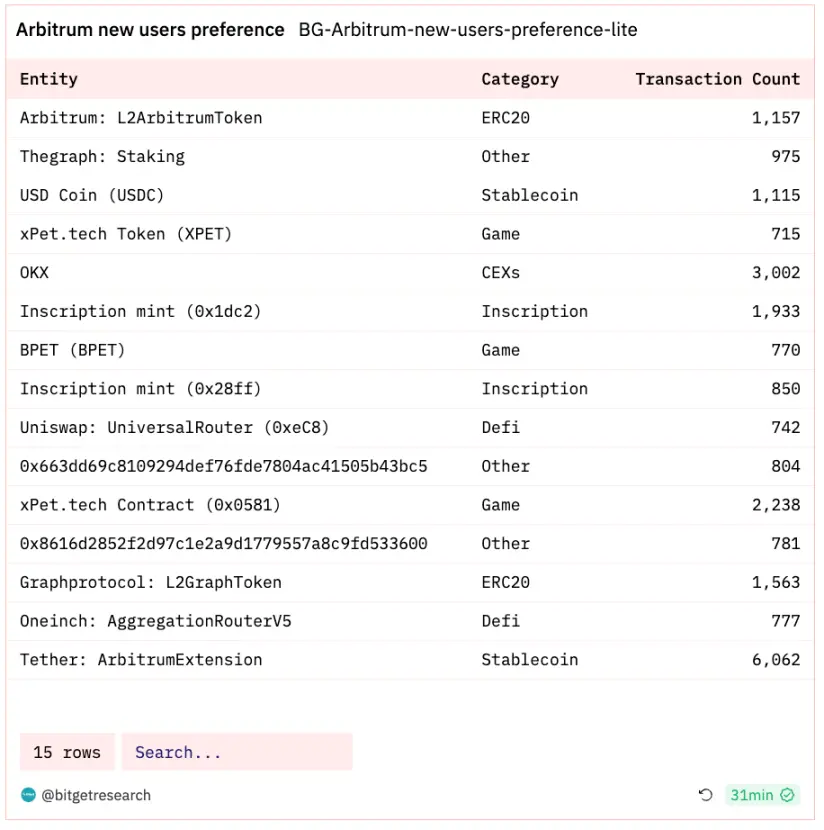Open the @bitgetresearch profile link
This screenshot has width=824, height=830.
pos(96,795)
